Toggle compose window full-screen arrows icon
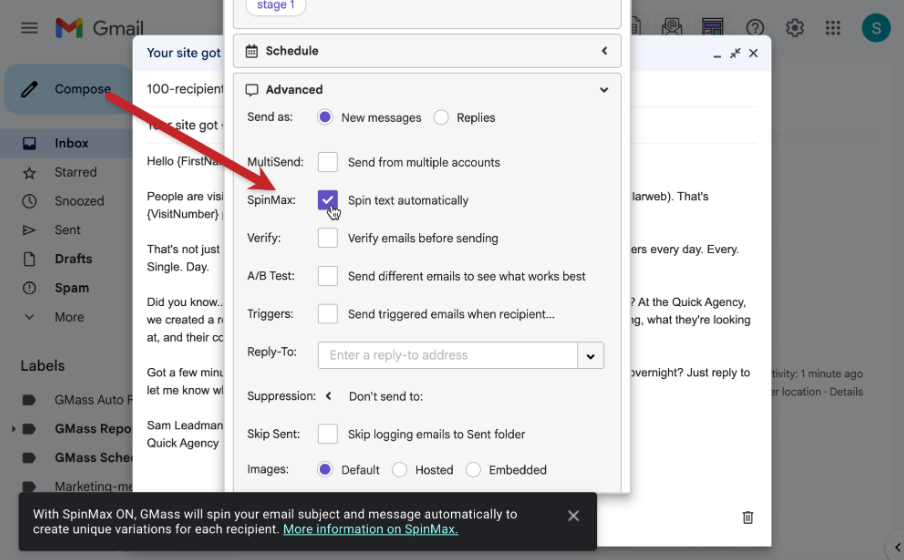The height and width of the screenshot is (560, 904). (x=735, y=53)
